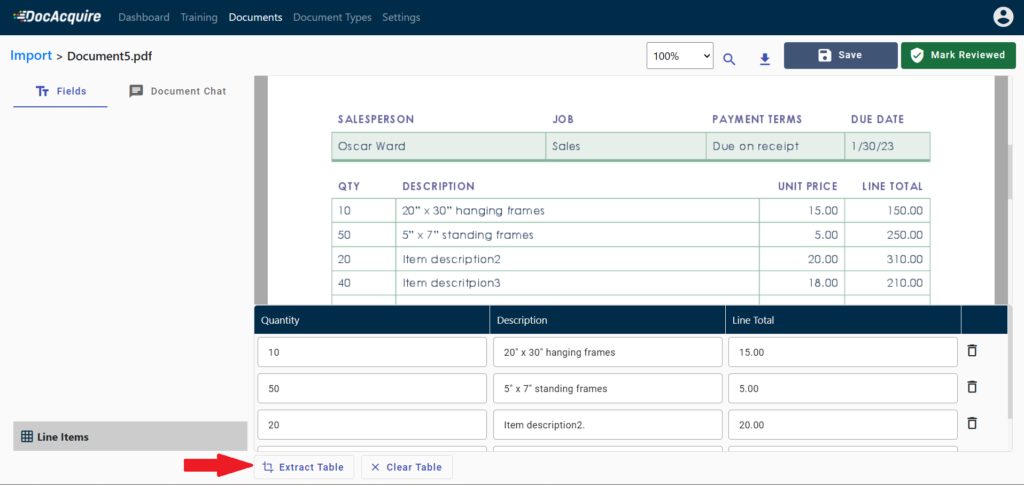Viewport: 1024px width, 485px height.
Task: Go to Dashboard in the top navigation
Action: [x=144, y=18]
